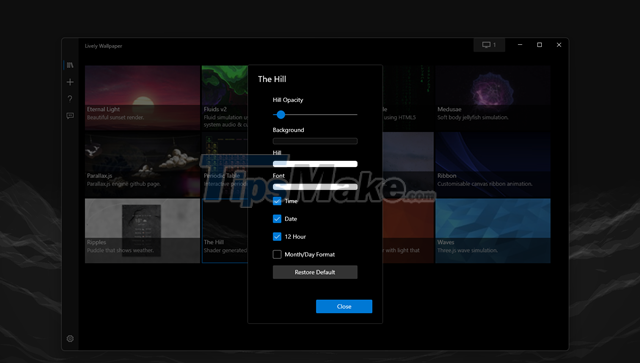The image size is (640, 363).
Task: Close the Lively Wallpaper window
Action: tap(559, 45)
